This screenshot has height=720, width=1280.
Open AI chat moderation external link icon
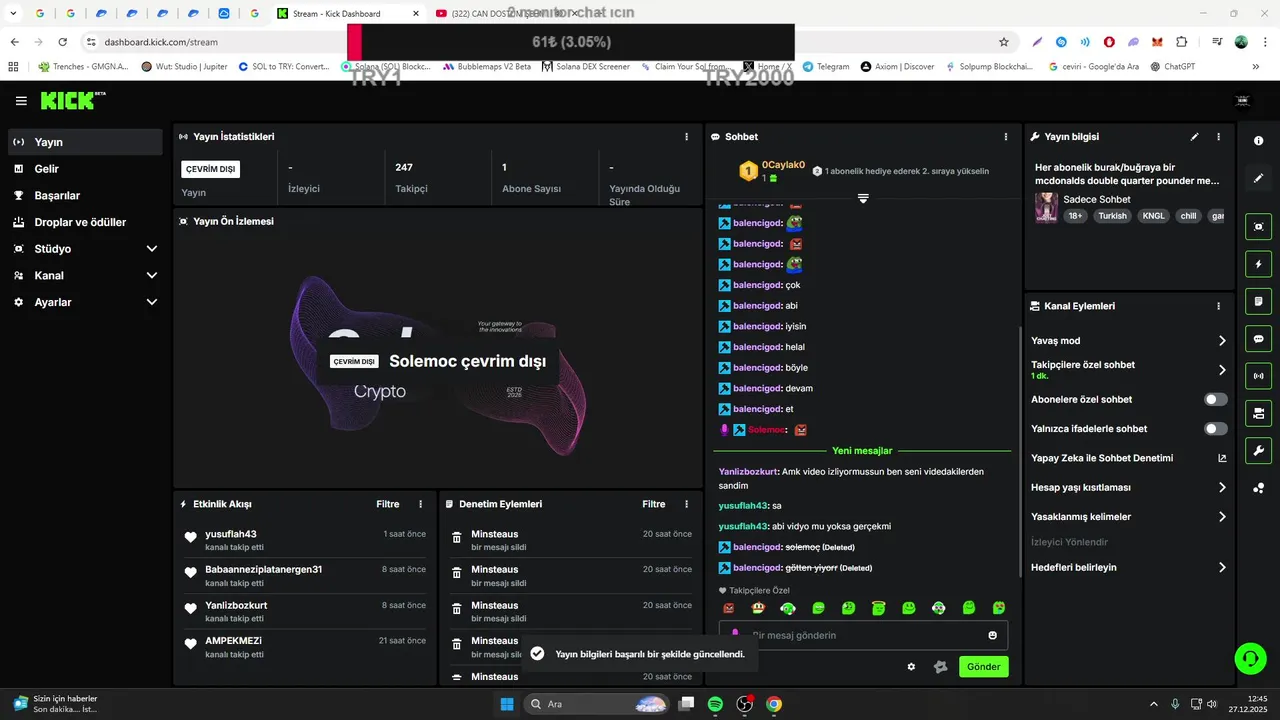coord(1221,458)
